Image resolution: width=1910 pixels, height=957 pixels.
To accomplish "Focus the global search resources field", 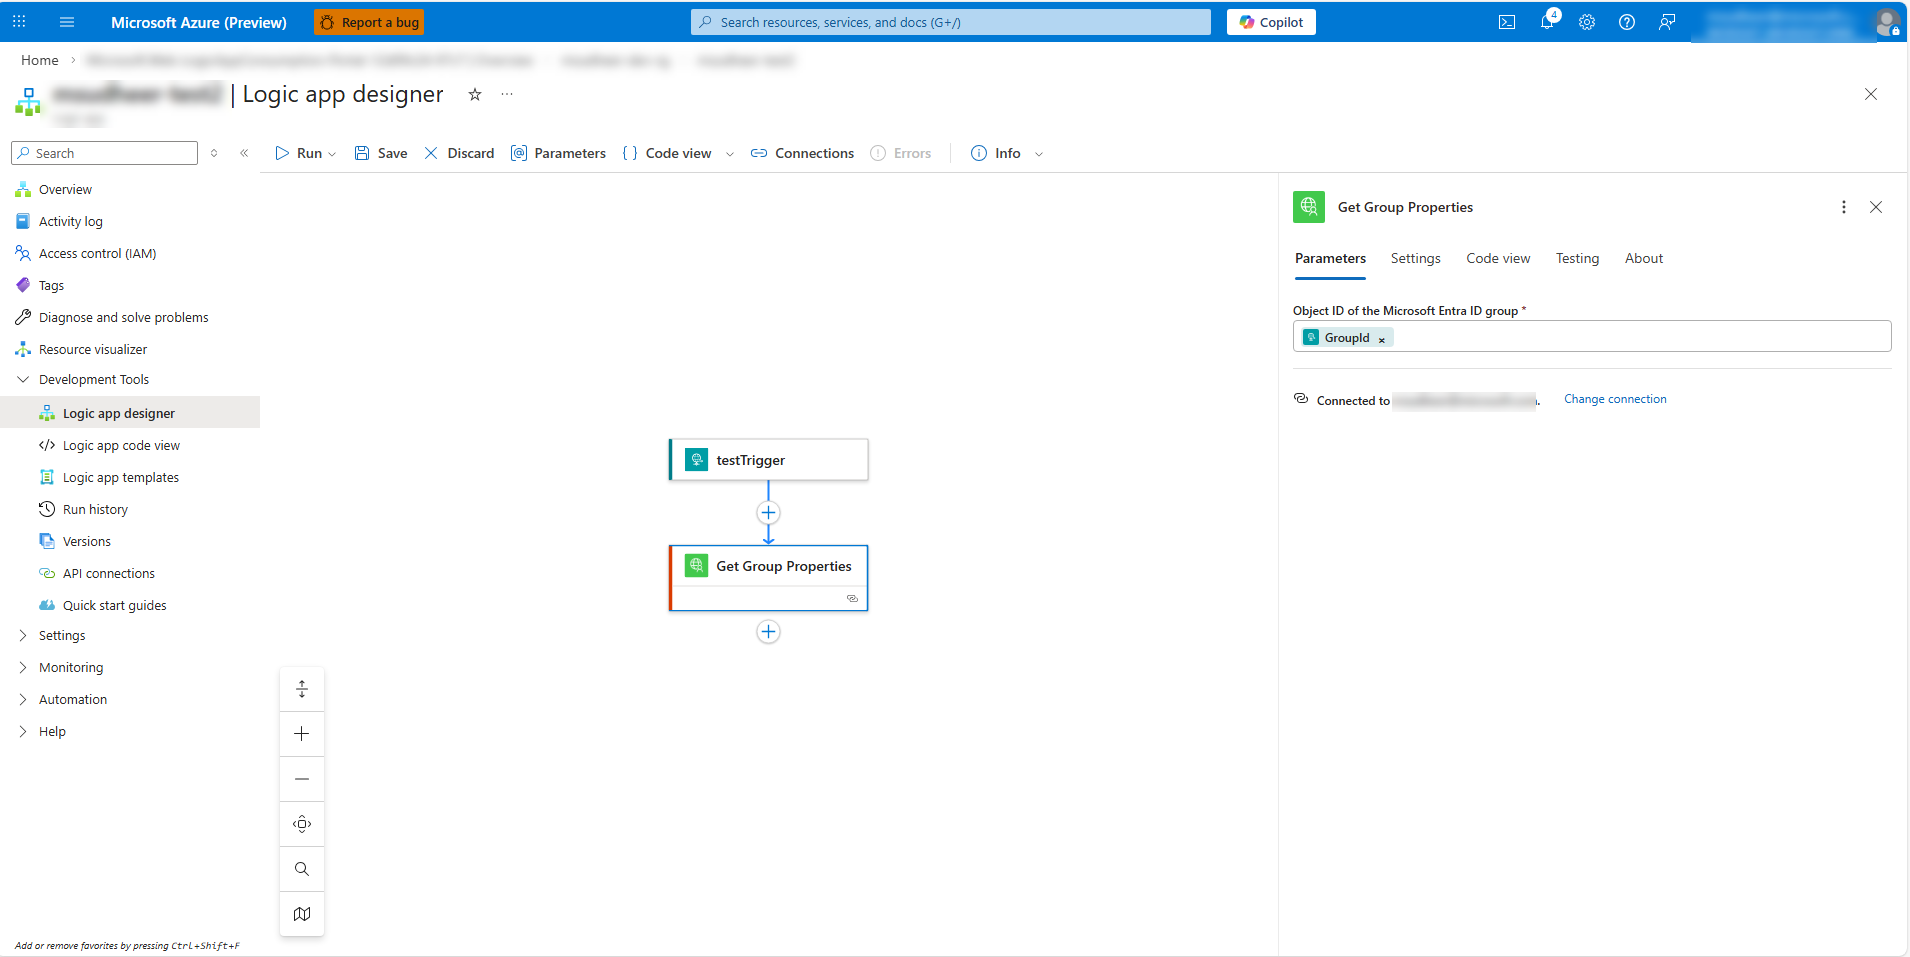I will [x=950, y=22].
